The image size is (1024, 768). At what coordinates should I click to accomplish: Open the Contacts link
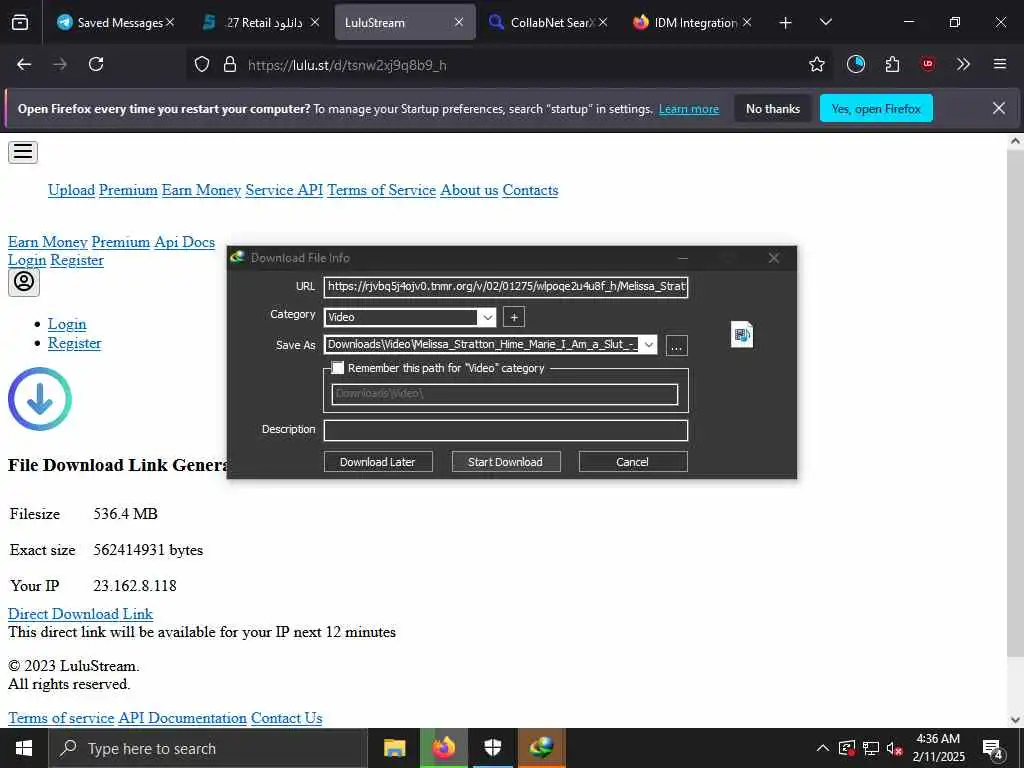530,190
